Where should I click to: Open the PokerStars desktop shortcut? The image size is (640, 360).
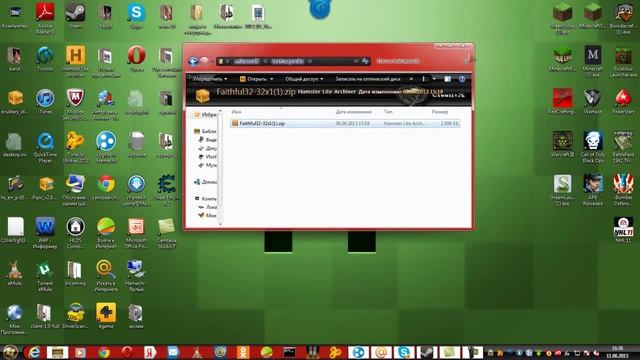pos(623,102)
